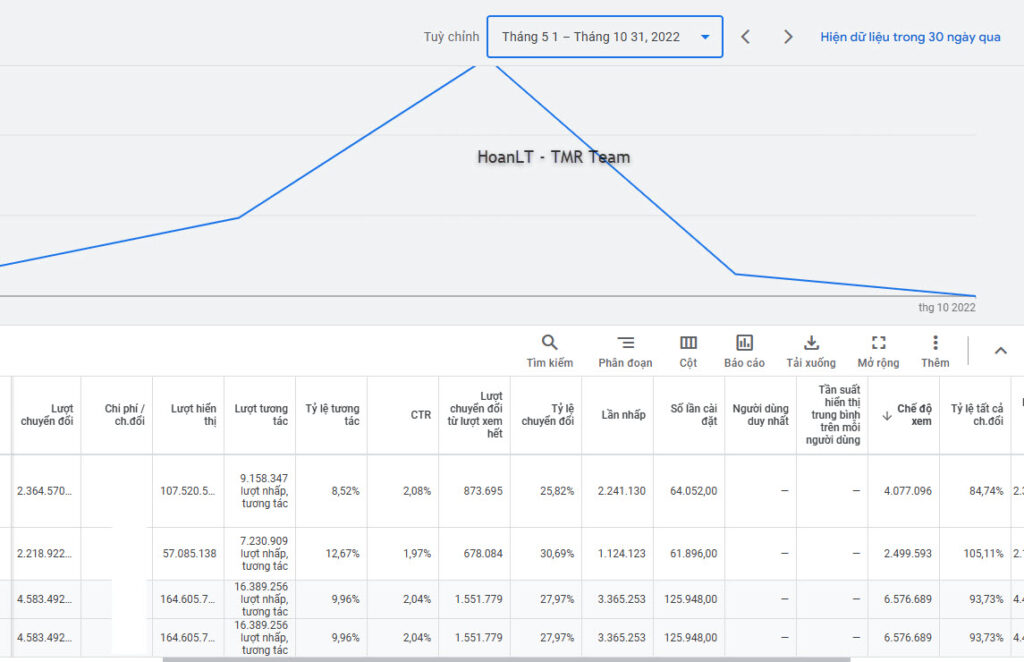Click Lượt hiển thị column header

pos(193,415)
